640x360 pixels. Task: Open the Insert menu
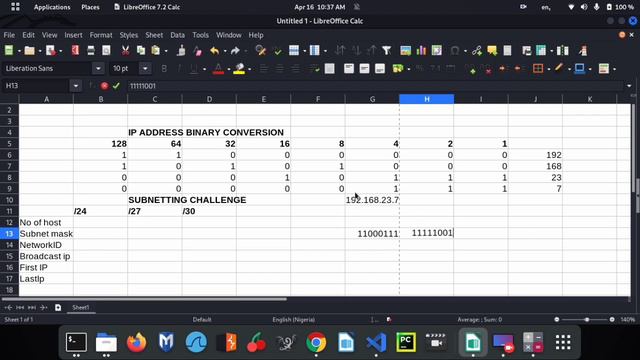(x=73, y=35)
